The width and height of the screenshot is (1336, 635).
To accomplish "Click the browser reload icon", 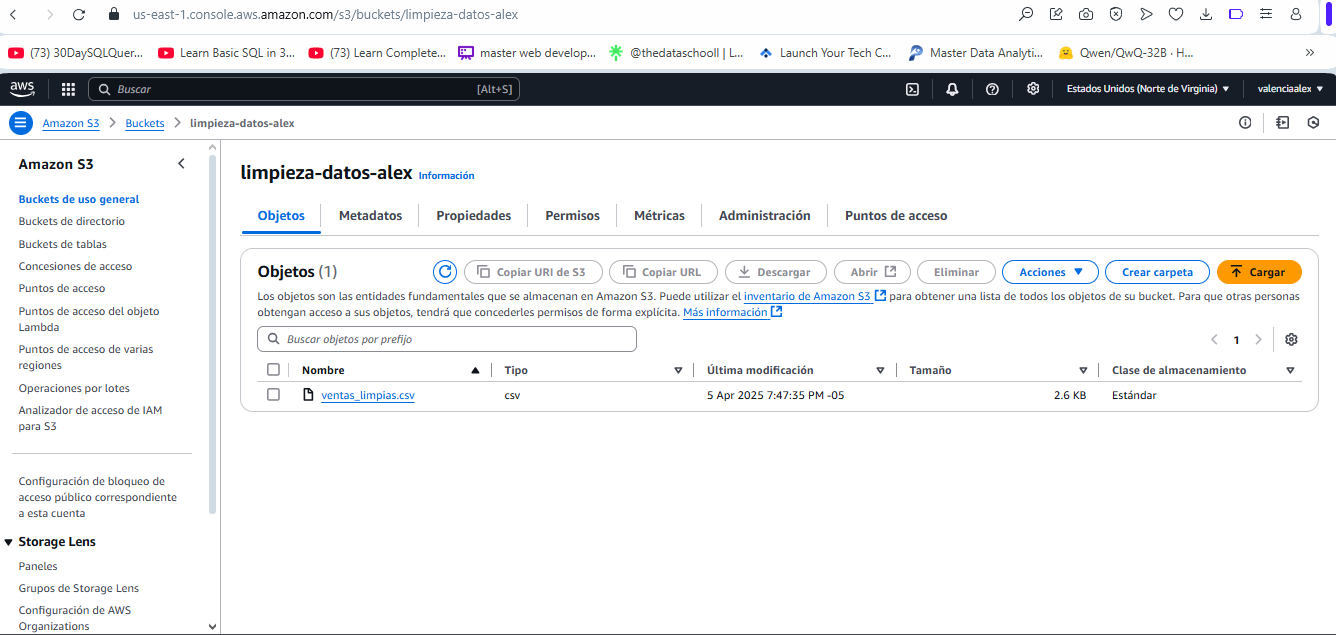I will pyautogui.click(x=80, y=15).
